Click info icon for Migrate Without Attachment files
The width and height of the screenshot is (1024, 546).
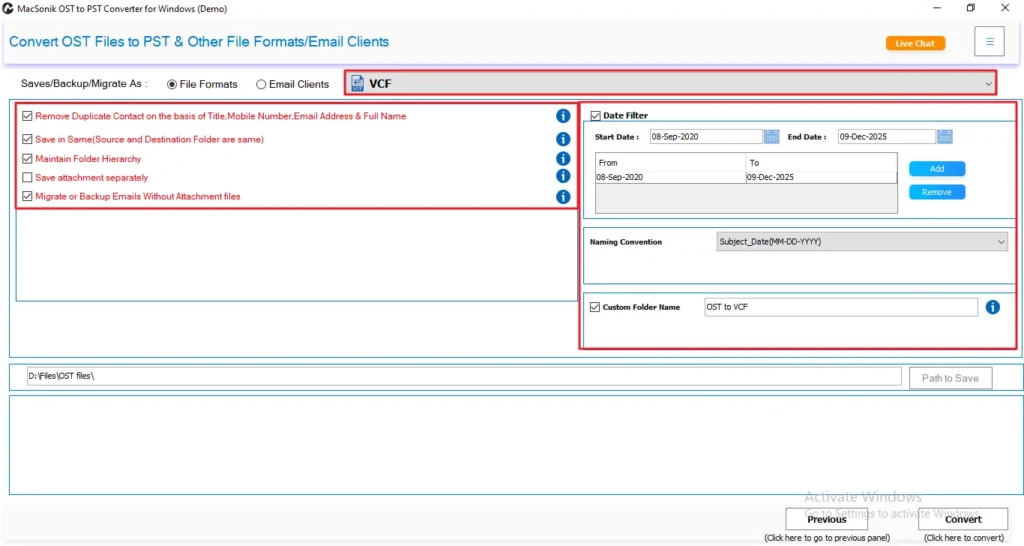[563, 197]
